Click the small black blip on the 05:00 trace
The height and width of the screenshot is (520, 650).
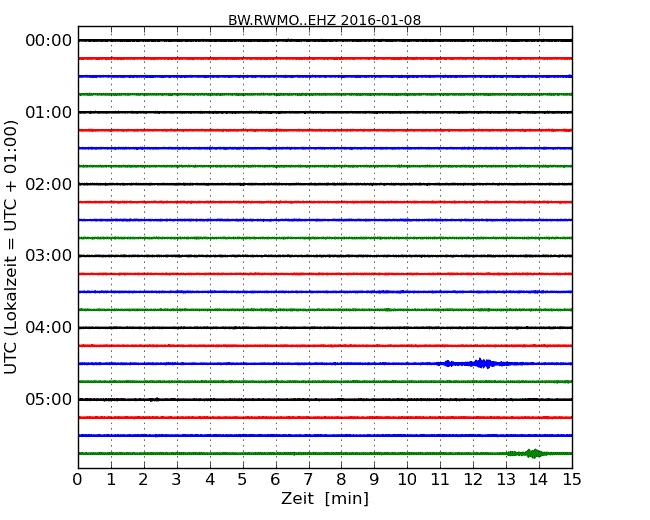(x=154, y=400)
